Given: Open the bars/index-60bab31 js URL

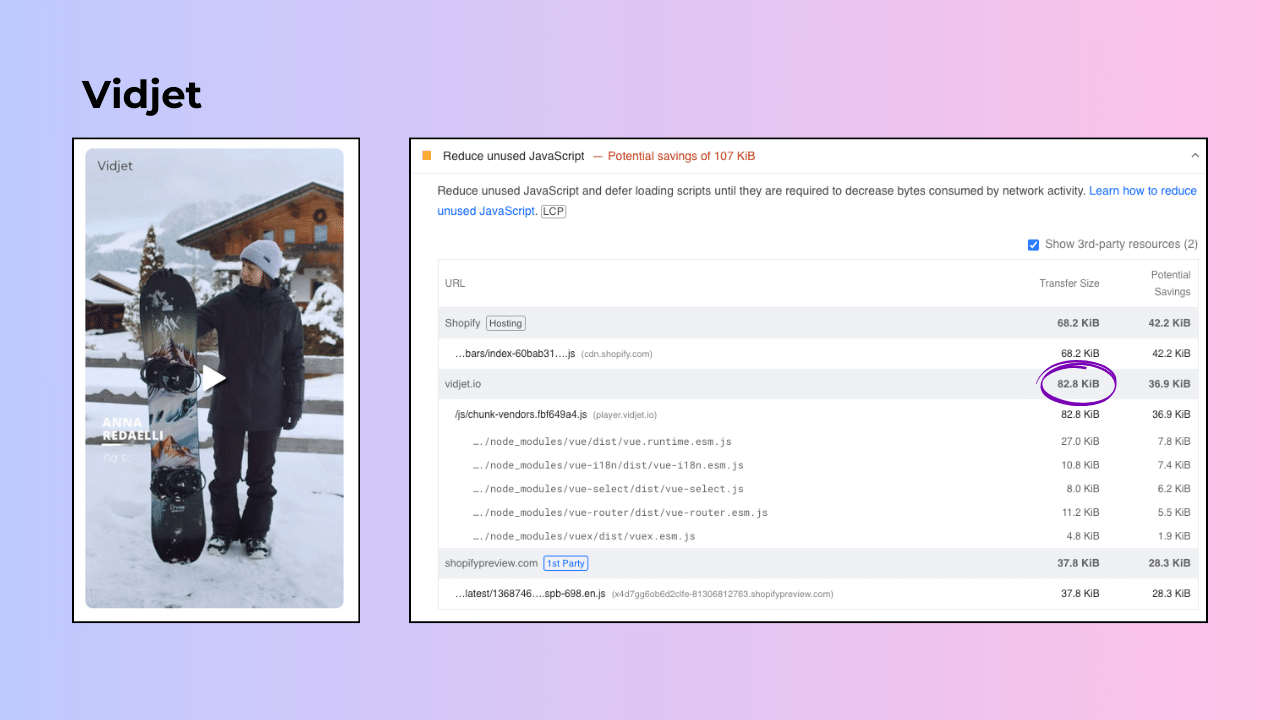Looking at the screenshot, I should 515,353.
